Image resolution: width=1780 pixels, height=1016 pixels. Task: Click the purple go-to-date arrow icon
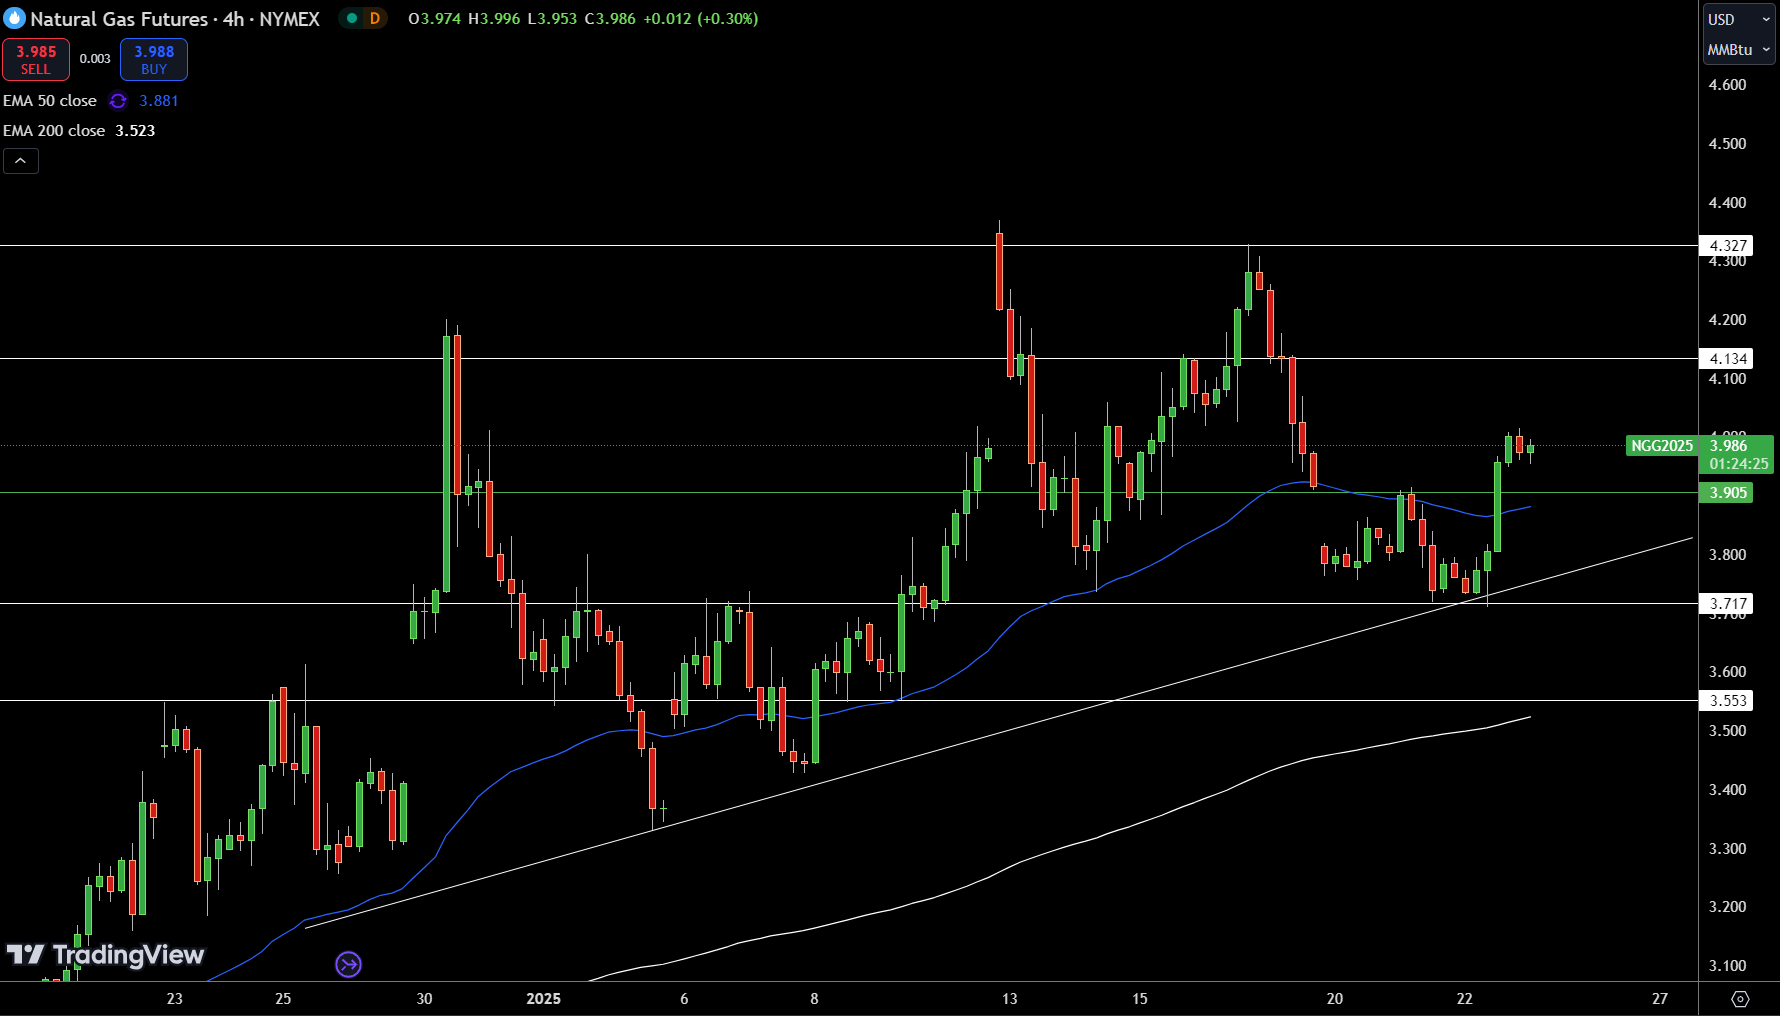click(348, 964)
